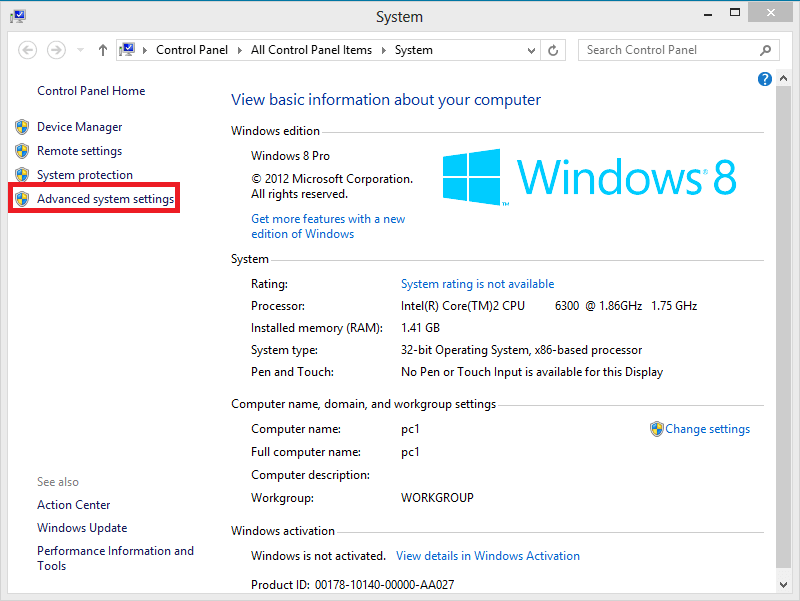Click the processor value Intel(R) Core(TM)2 CPU
This screenshot has height=601, width=800.
click(x=463, y=306)
